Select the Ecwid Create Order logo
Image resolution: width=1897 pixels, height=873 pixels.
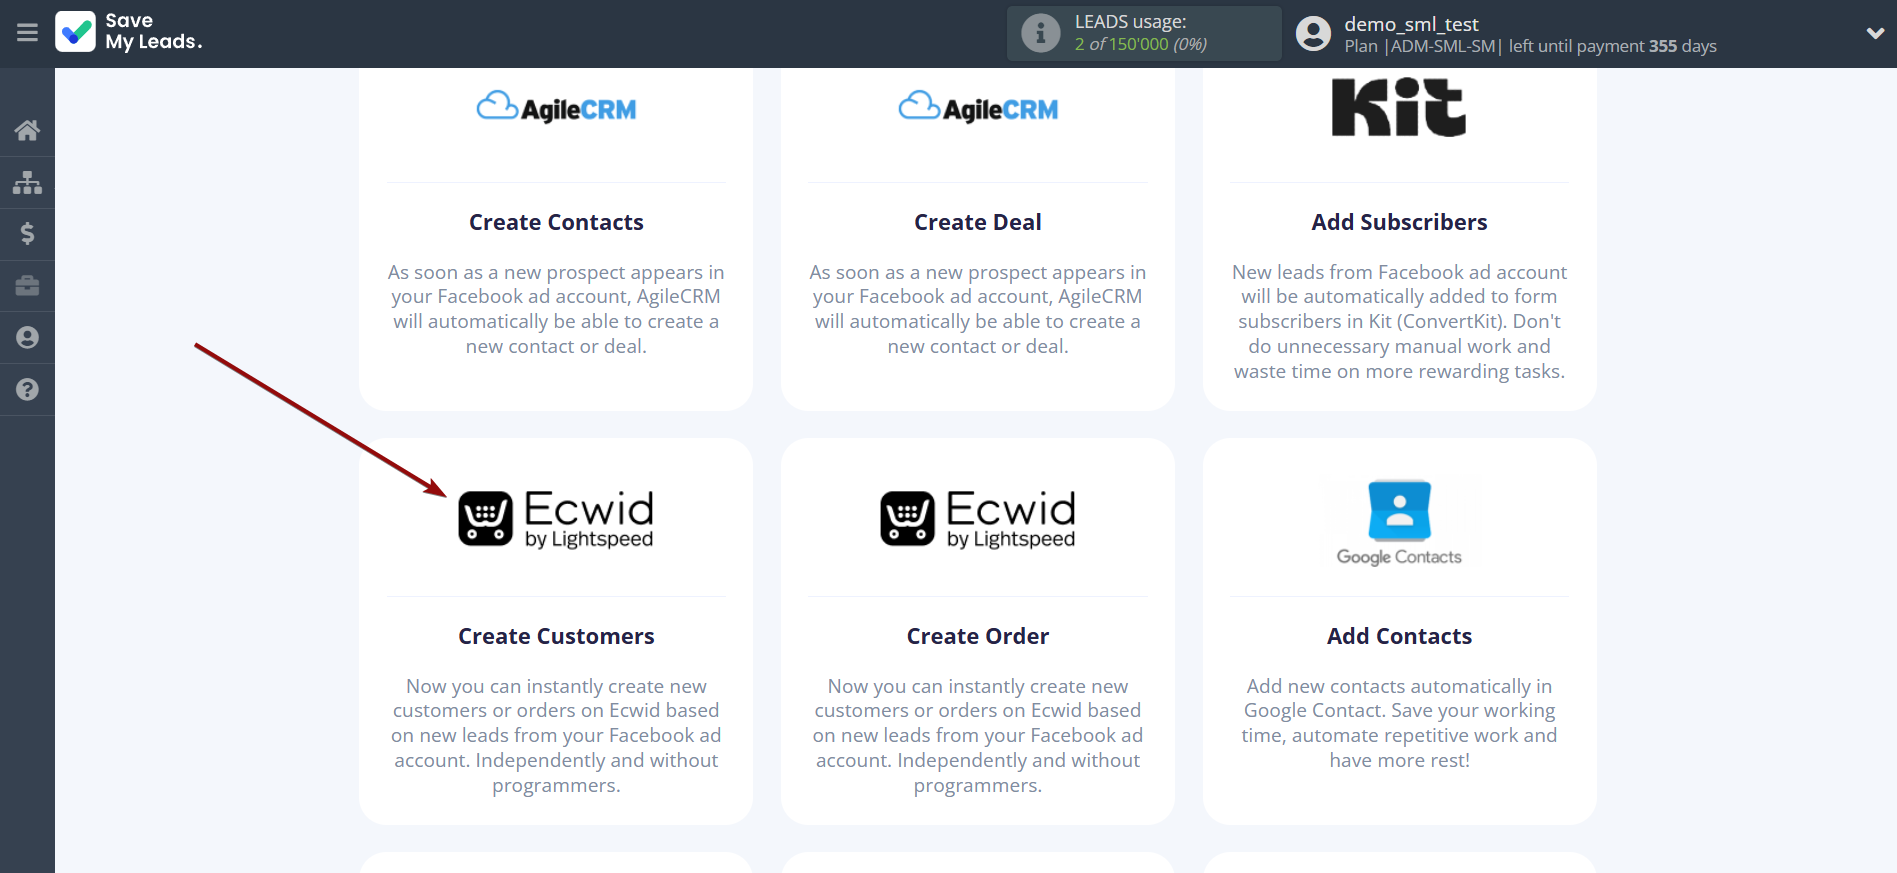pyautogui.click(x=977, y=518)
